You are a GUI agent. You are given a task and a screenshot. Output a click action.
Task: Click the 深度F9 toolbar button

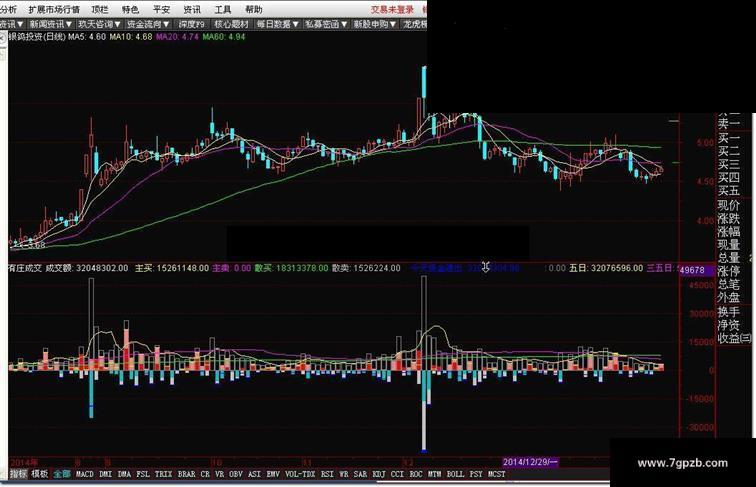point(191,24)
